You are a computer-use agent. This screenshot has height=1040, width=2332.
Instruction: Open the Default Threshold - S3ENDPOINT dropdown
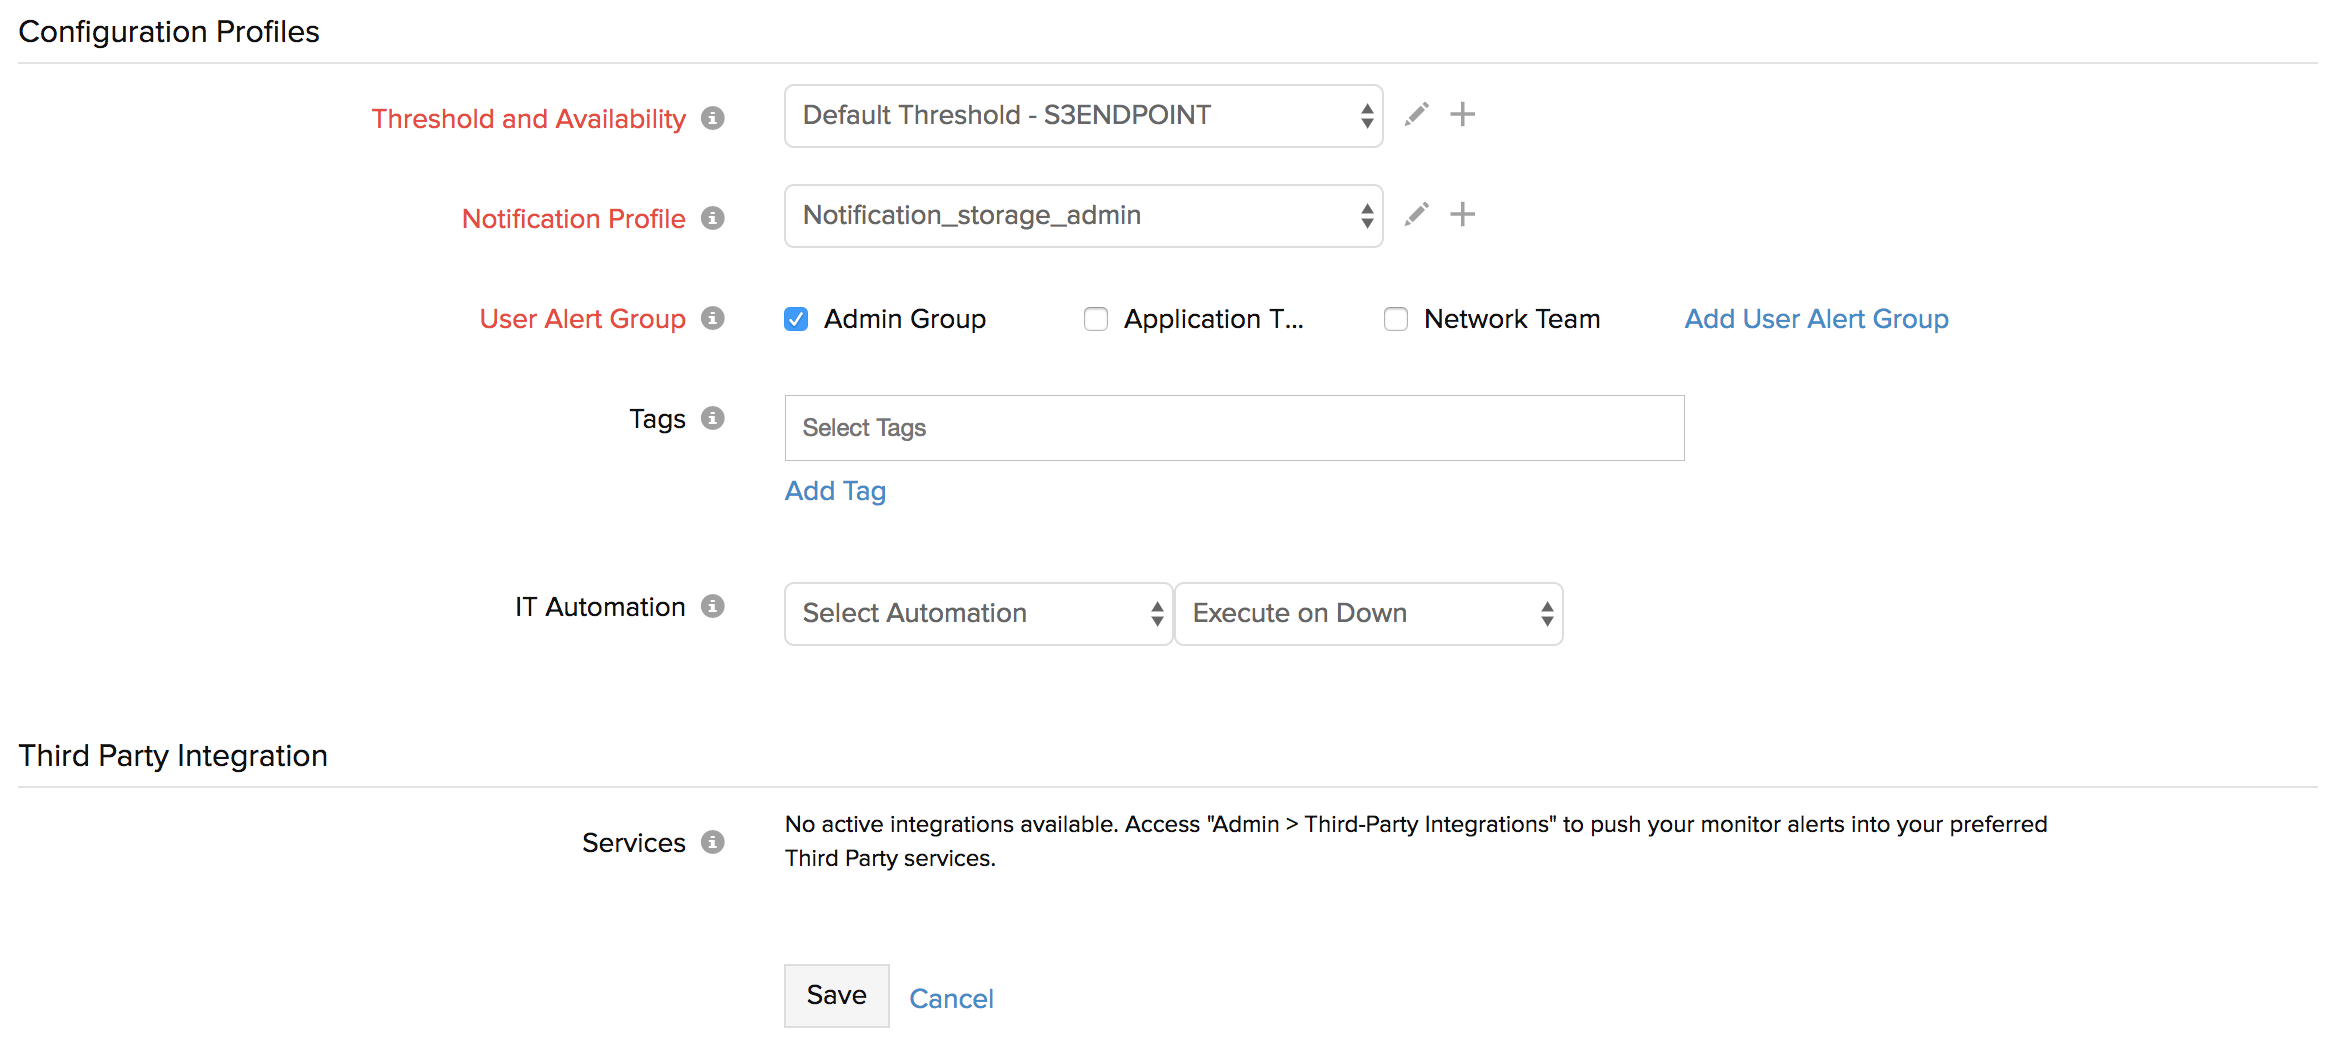1083,115
